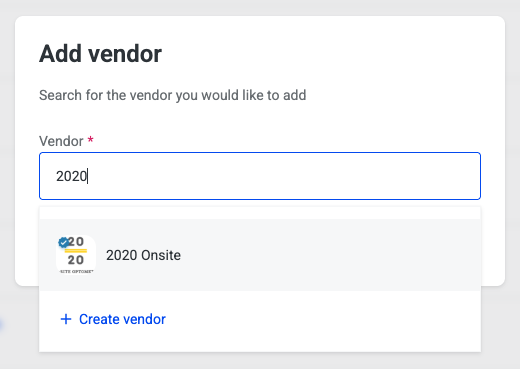
Task: Focus the Vendor search input field
Action: point(260,176)
